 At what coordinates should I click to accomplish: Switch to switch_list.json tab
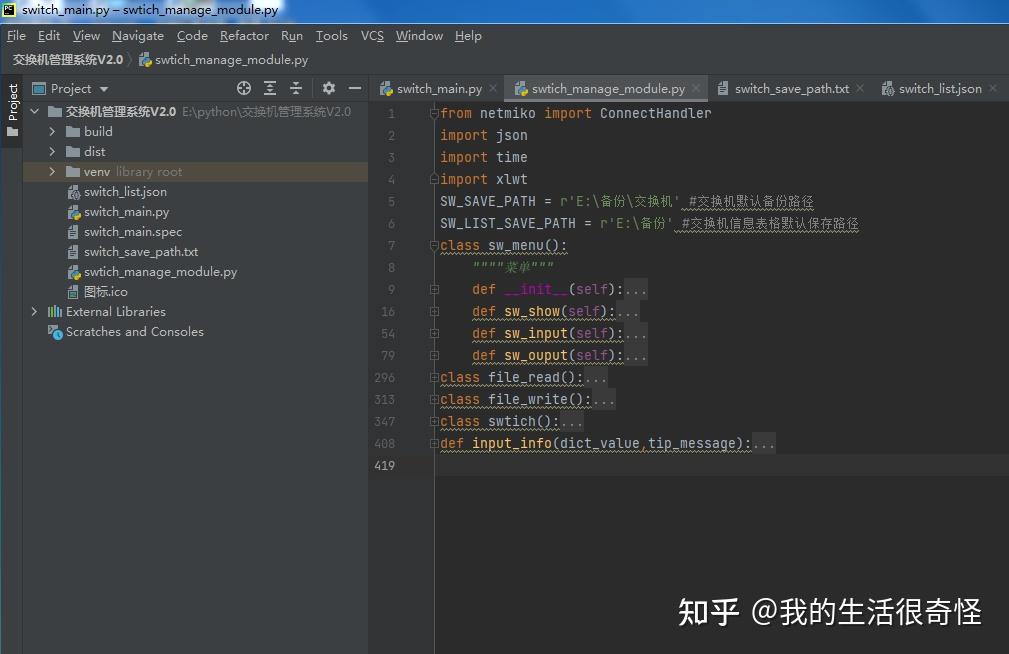point(932,89)
